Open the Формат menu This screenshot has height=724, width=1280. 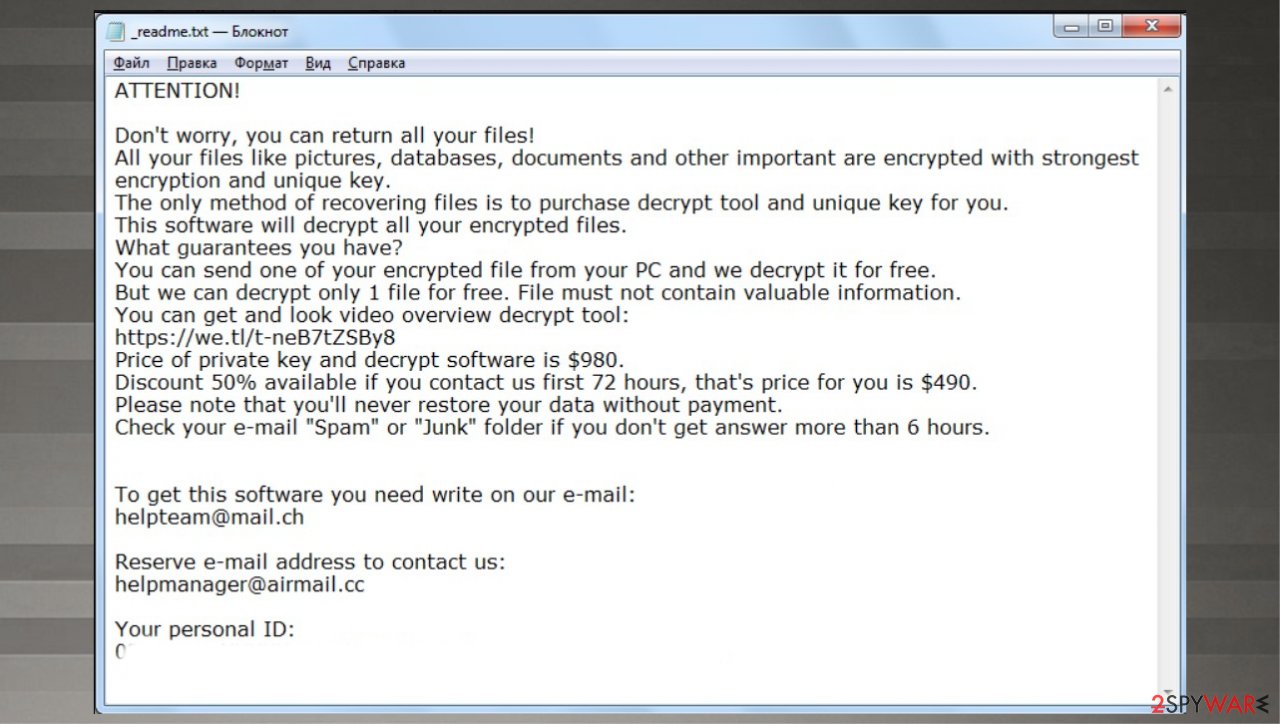point(261,63)
